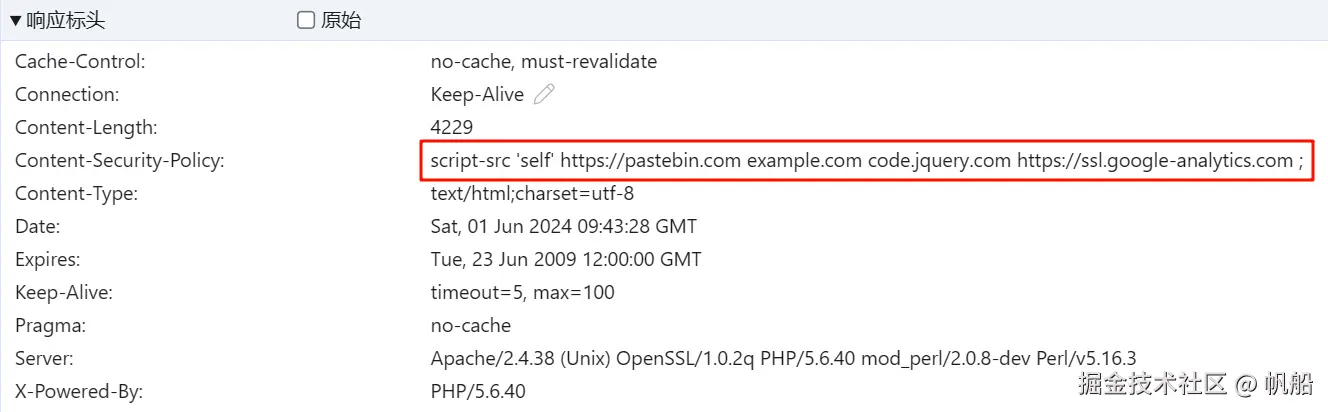Click the script-src policy value text

click(866, 160)
